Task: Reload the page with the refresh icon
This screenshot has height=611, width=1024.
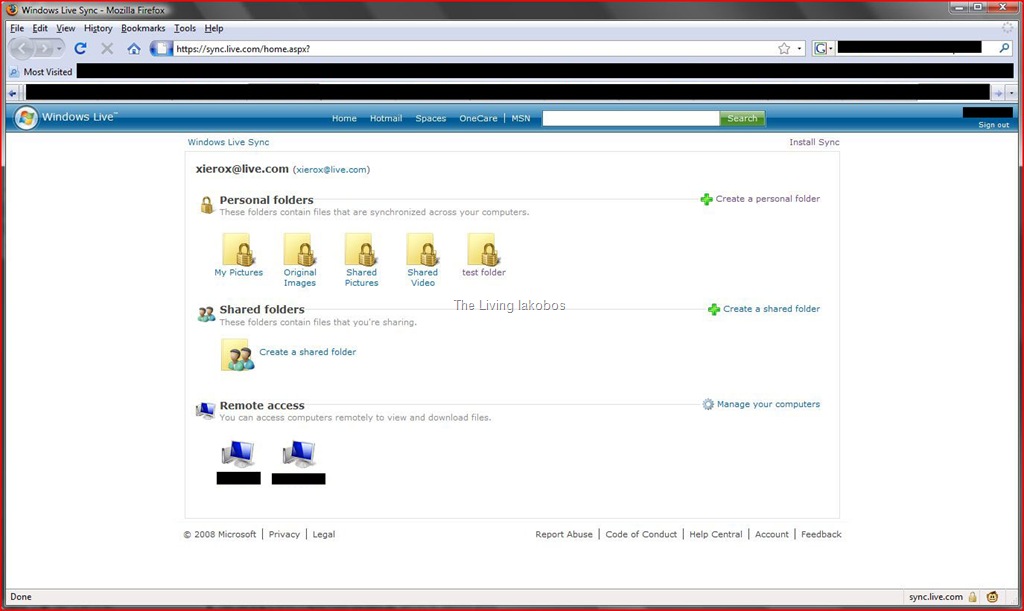Action: 80,48
